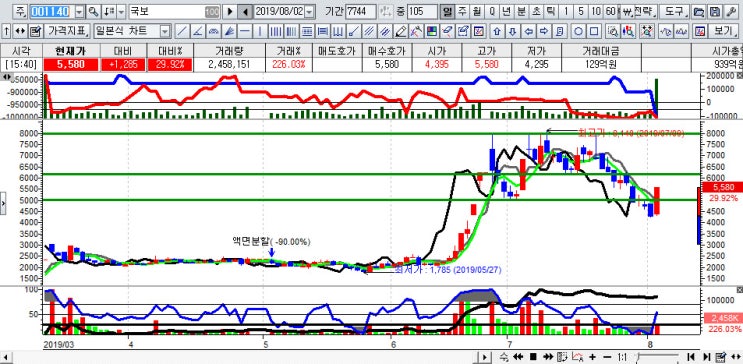This screenshot has width=743, height=364.
Task: Expand the stock code dropdown arrow
Action: click(x=80, y=11)
